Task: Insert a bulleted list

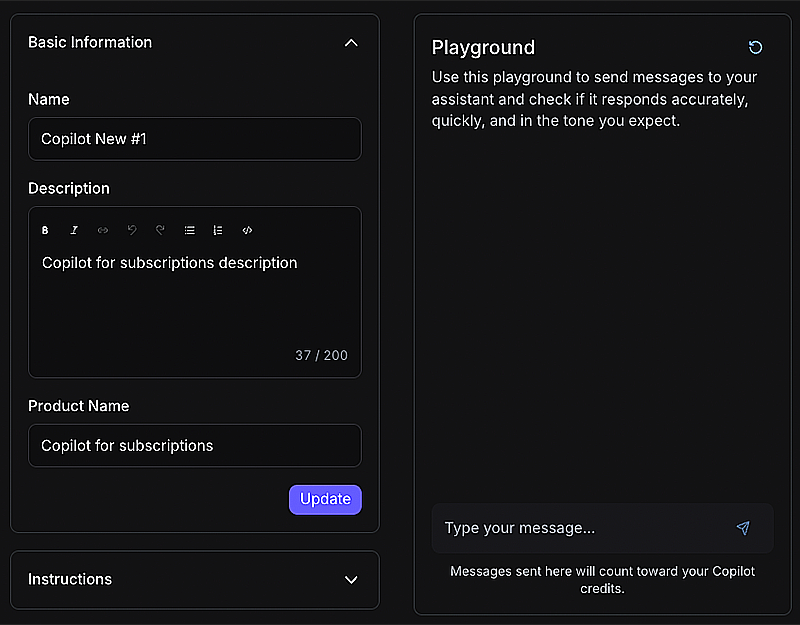Action: [189, 230]
